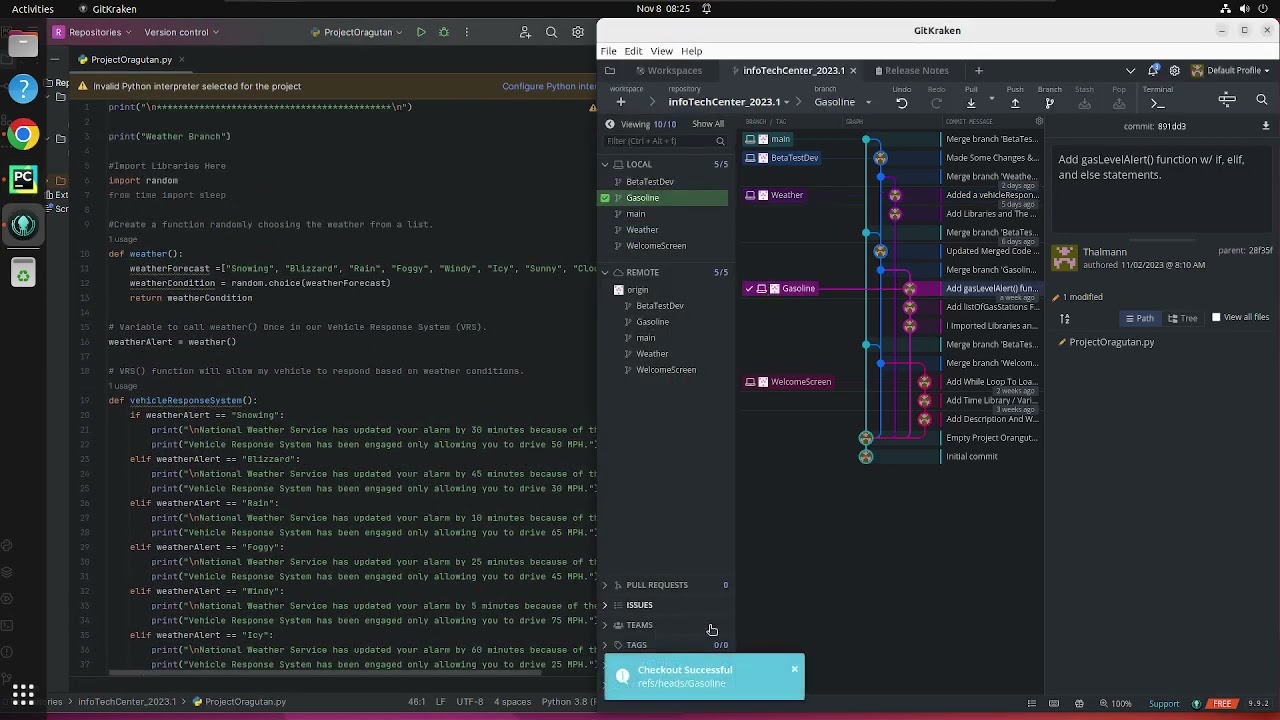Click the Push icon in GitKraken toolbar
The height and width of the screenshot is (720, 1280).
pos(1015,103)
